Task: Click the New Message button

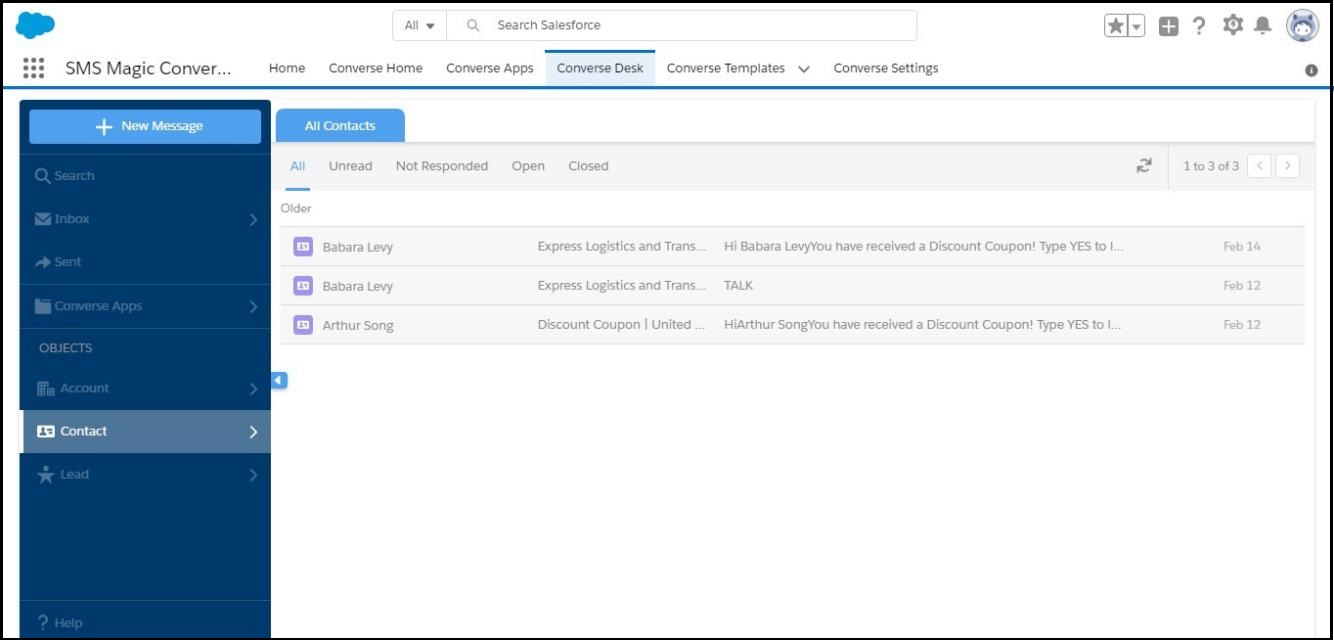Action: click(145, 126)
